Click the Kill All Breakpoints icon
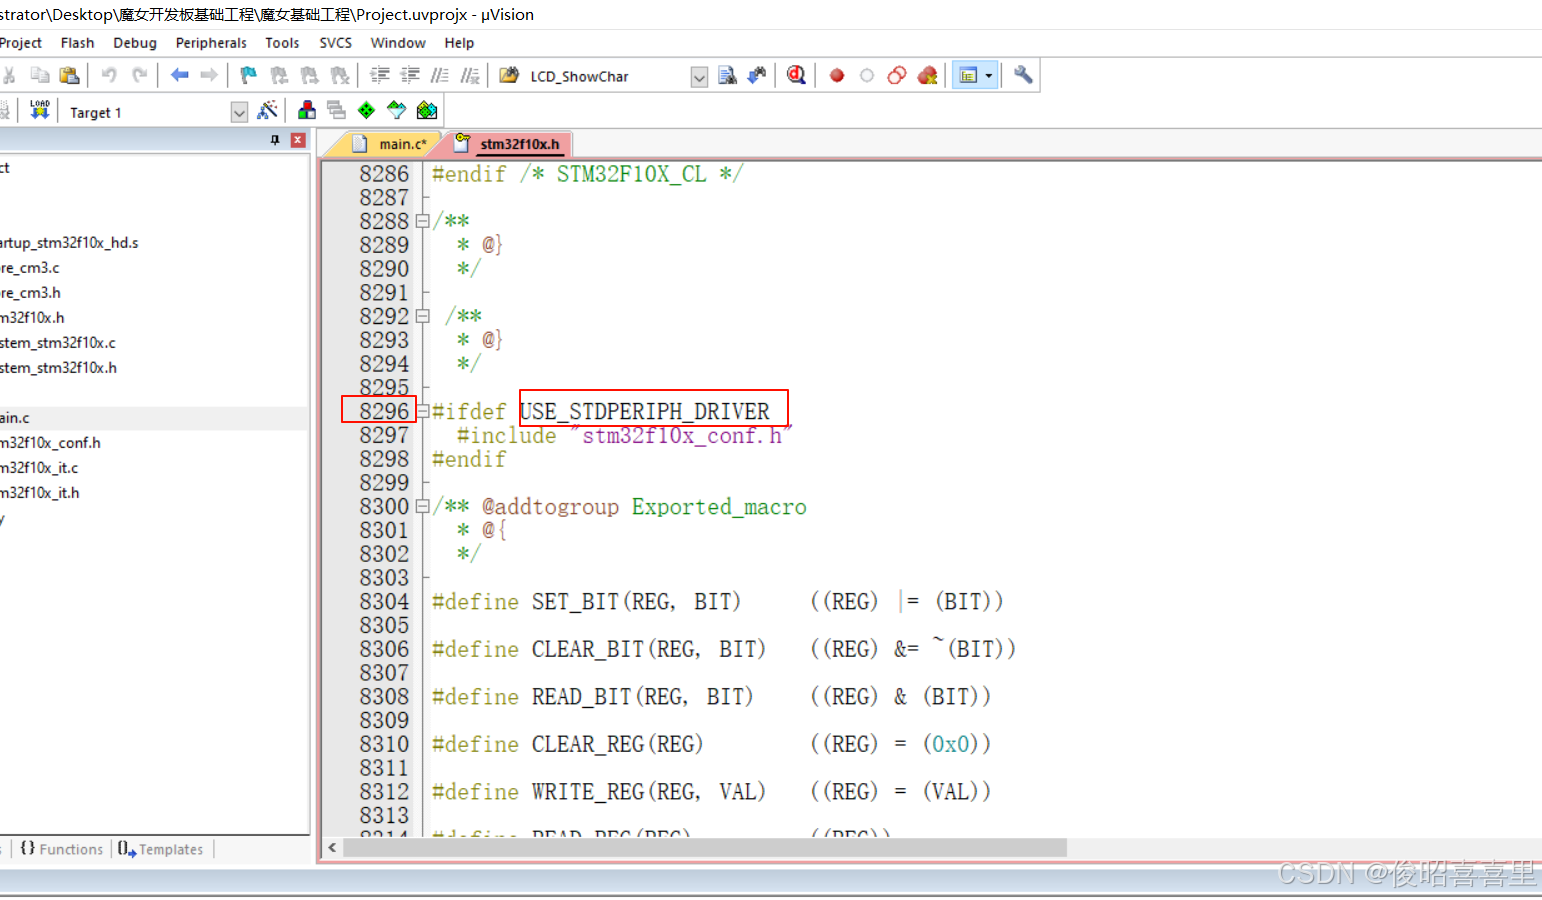 [x=927, y=74]
